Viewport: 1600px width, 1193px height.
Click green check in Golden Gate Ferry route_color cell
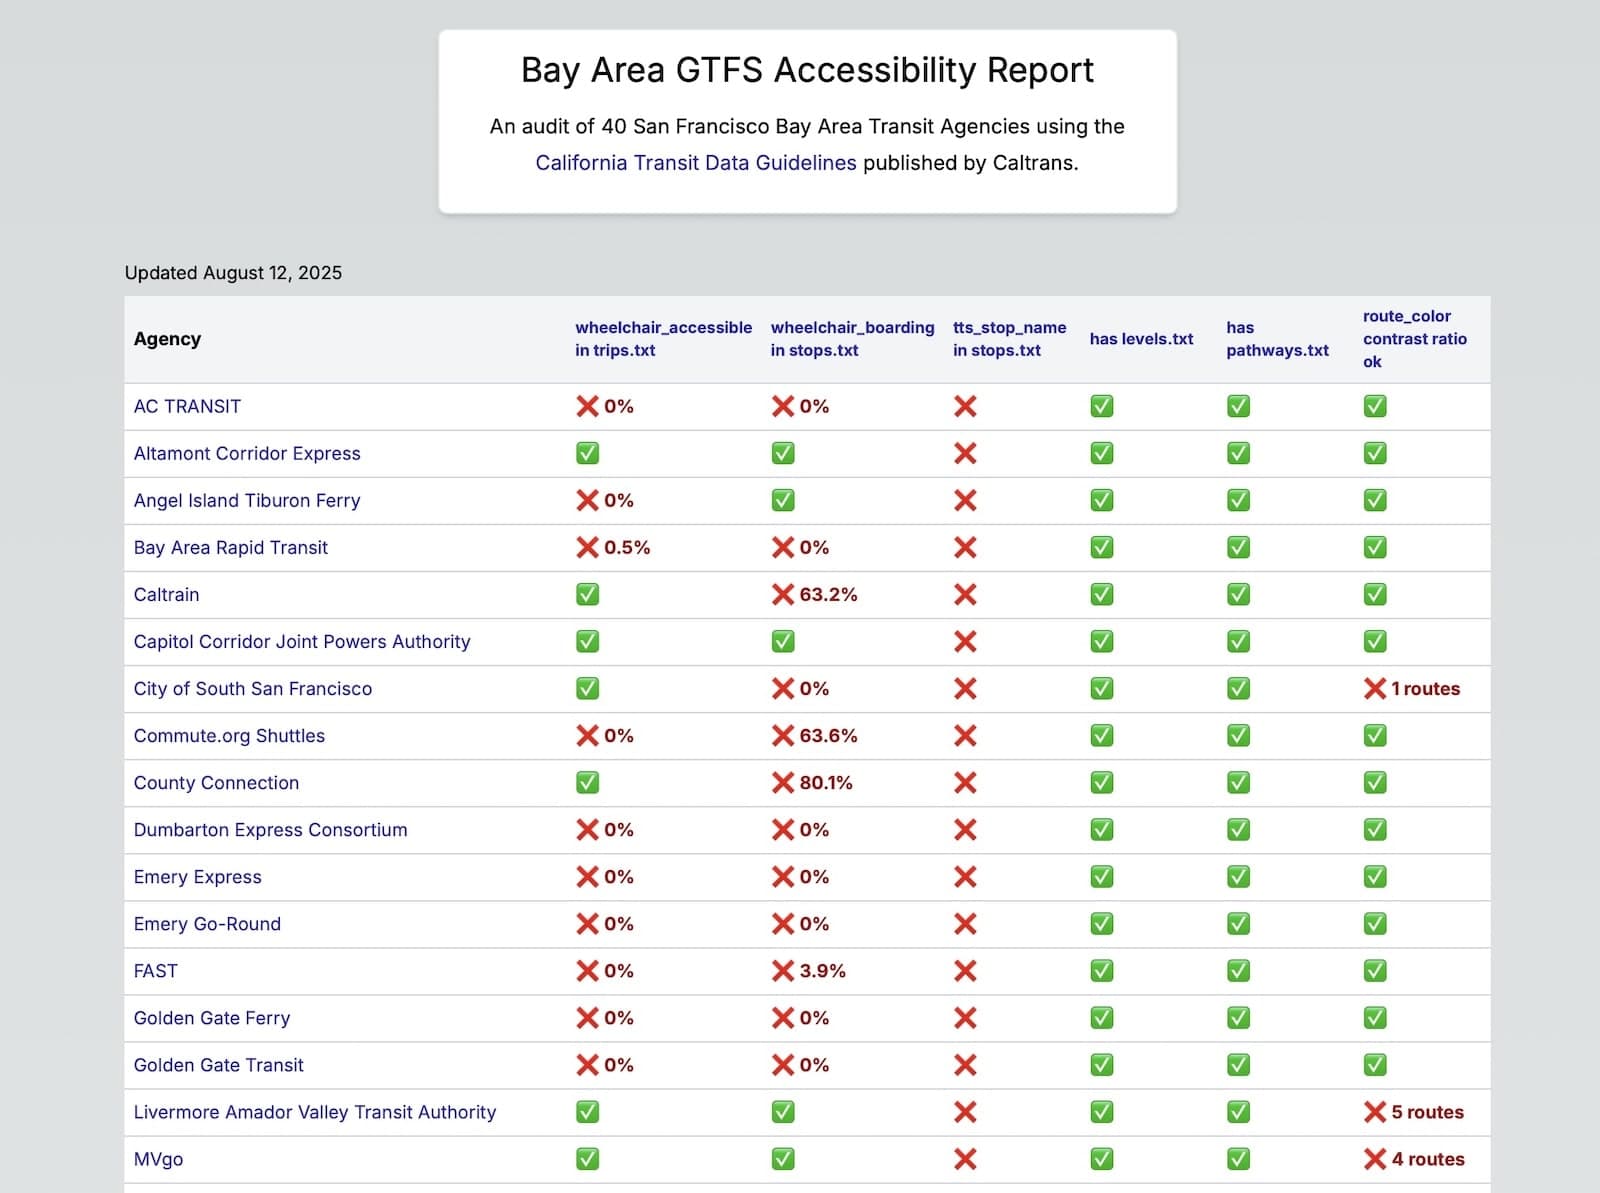pos(1375,1017)
